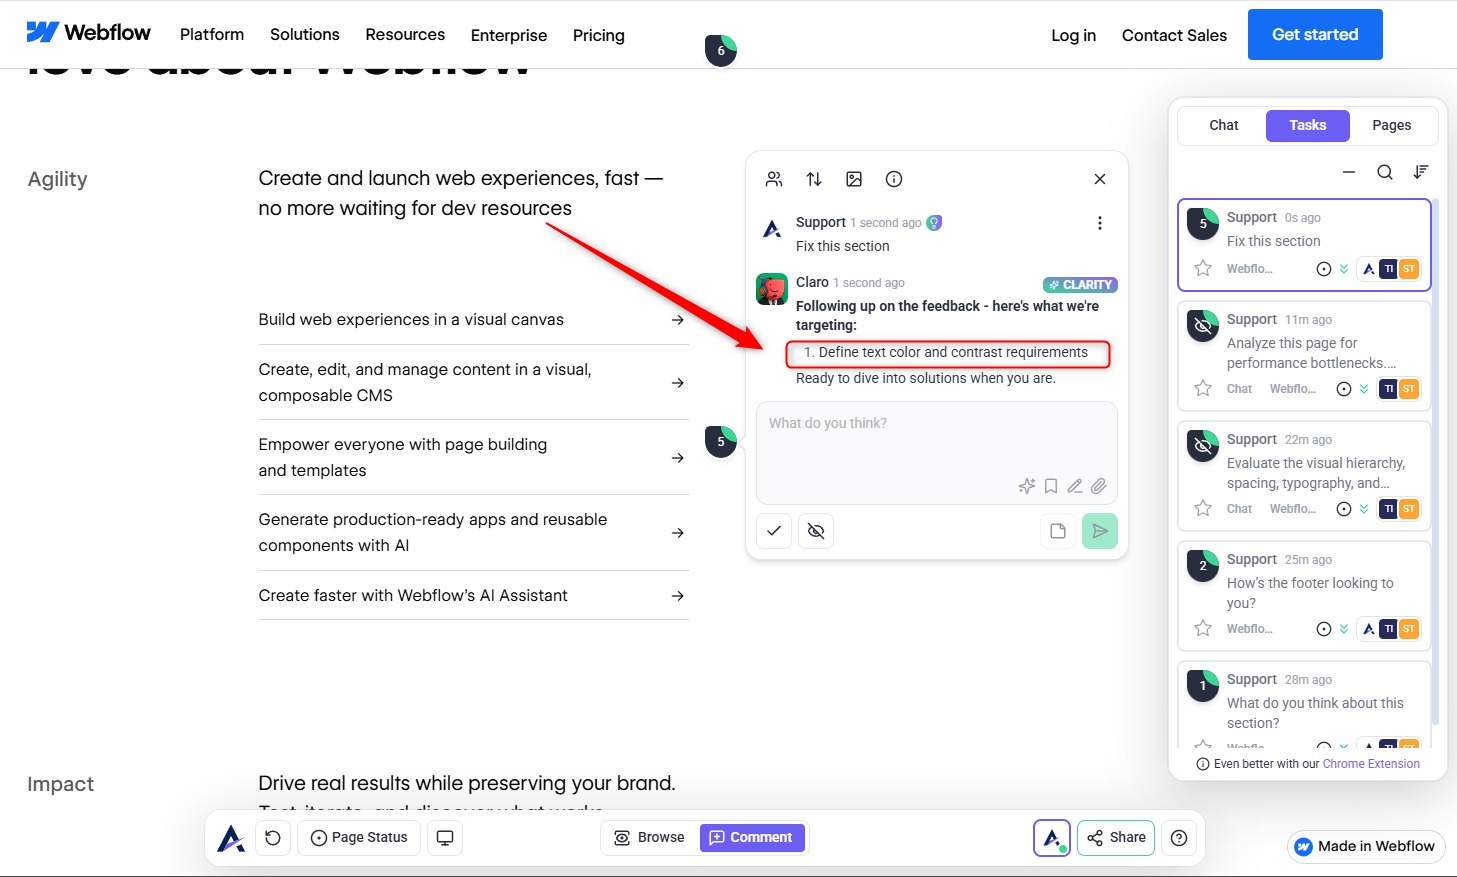Switch to the Pages tab
Viewport: 1457px width, 877px height.
[1391, 125]
